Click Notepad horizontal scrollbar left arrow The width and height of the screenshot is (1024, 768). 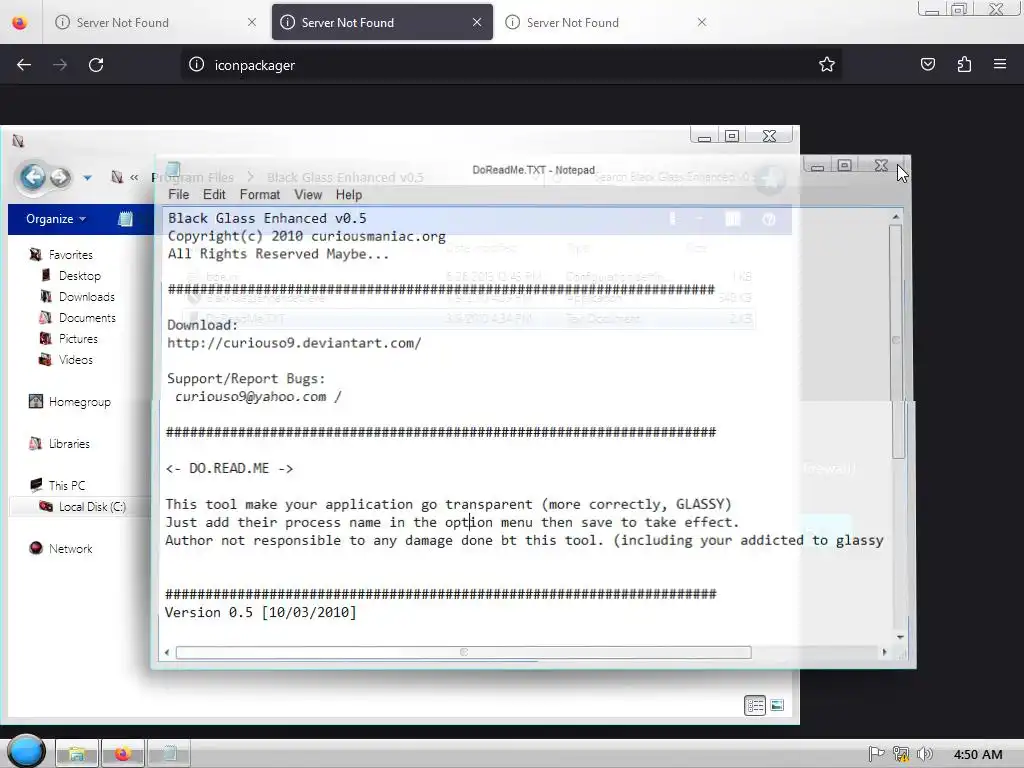tap(167, 652)
